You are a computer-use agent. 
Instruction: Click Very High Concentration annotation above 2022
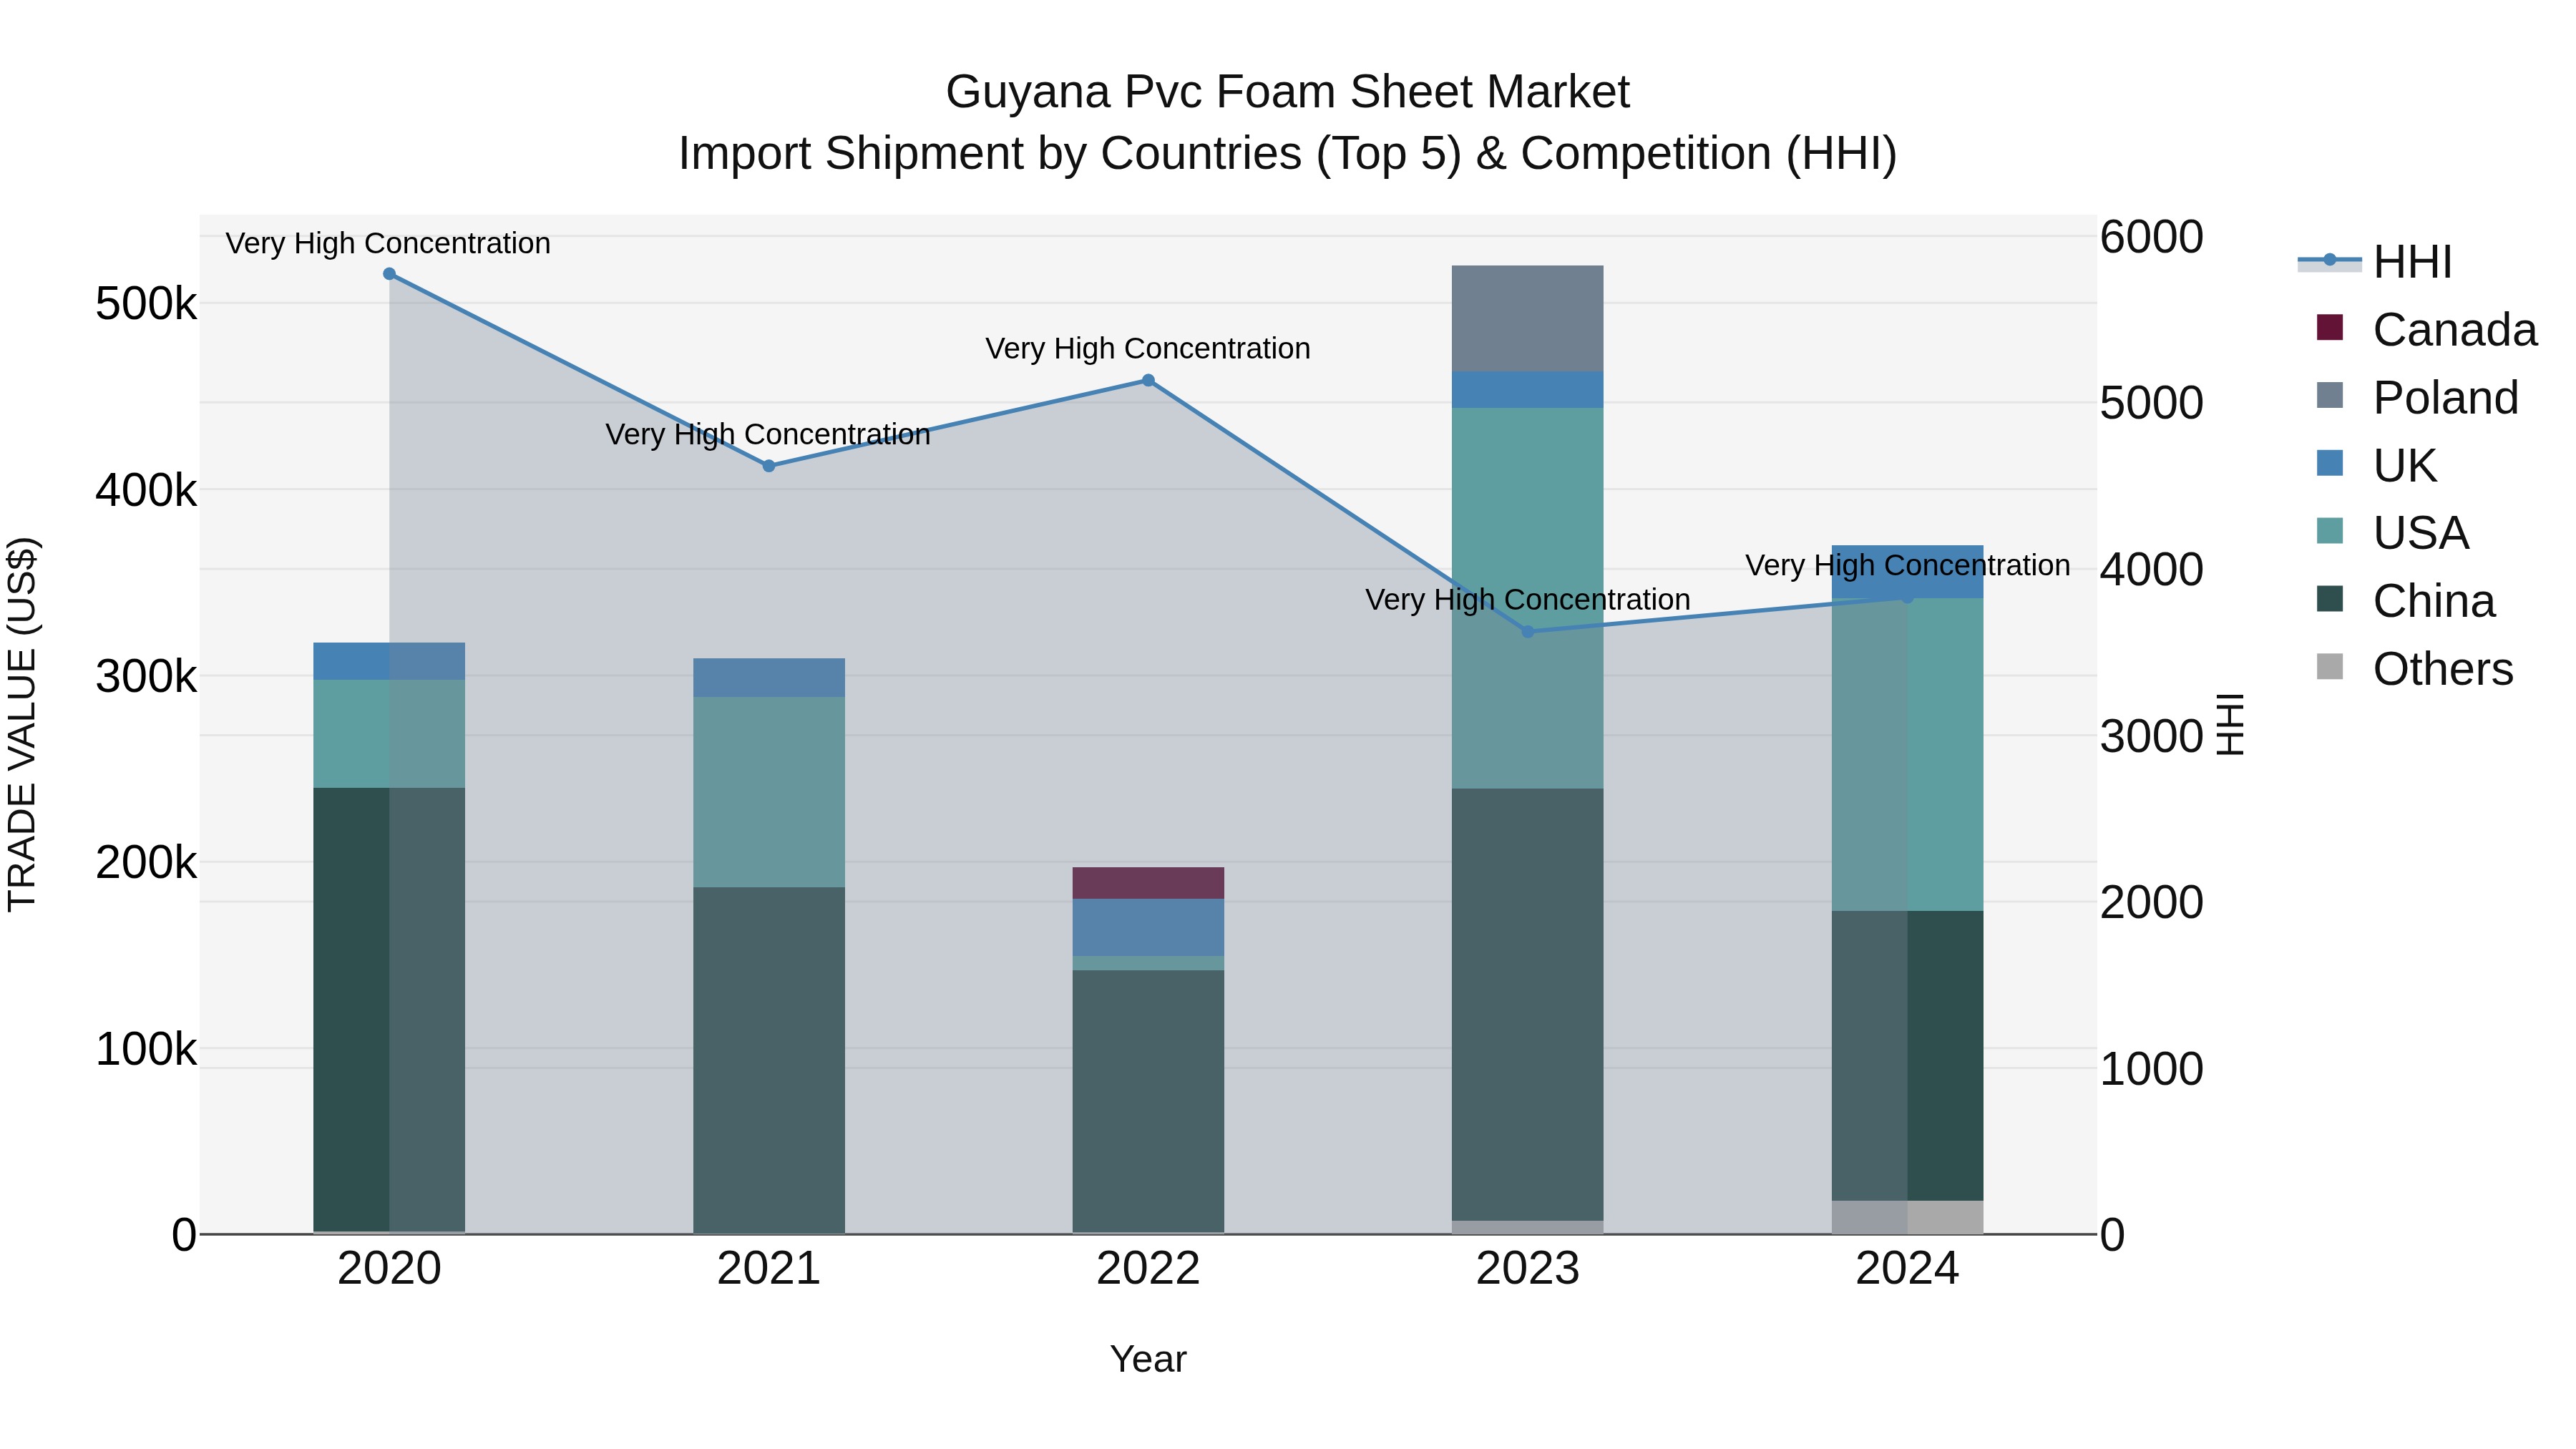[1148, 348]
